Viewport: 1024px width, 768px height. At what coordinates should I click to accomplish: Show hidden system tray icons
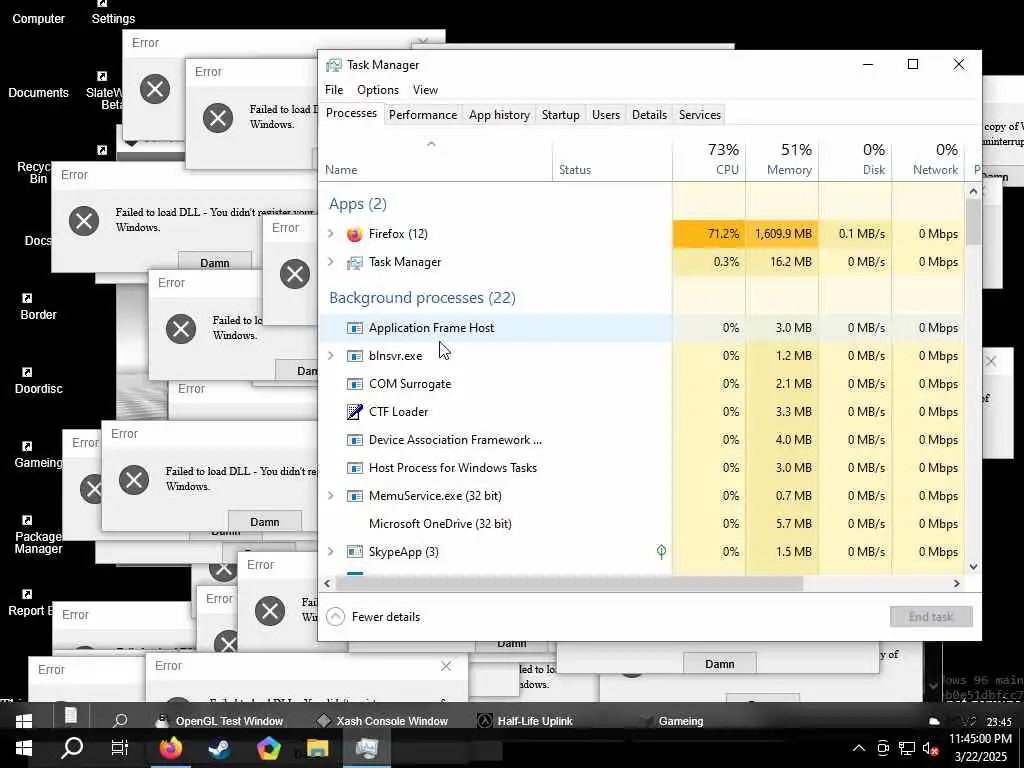point(859,748)
